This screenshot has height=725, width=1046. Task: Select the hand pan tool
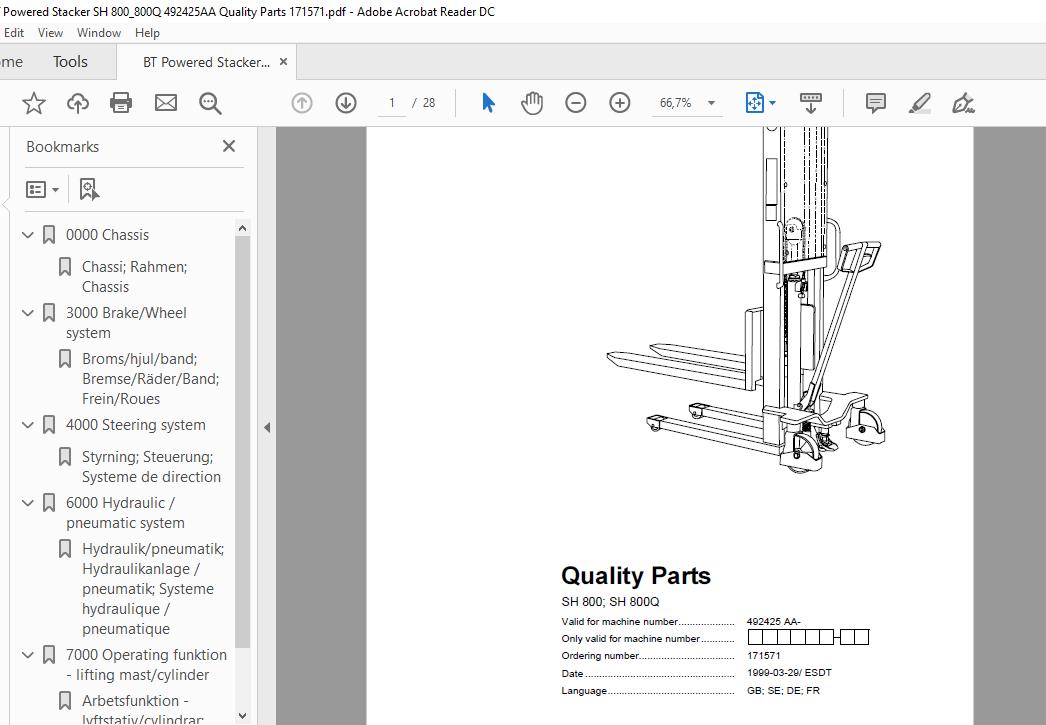(x=532, y=103)
